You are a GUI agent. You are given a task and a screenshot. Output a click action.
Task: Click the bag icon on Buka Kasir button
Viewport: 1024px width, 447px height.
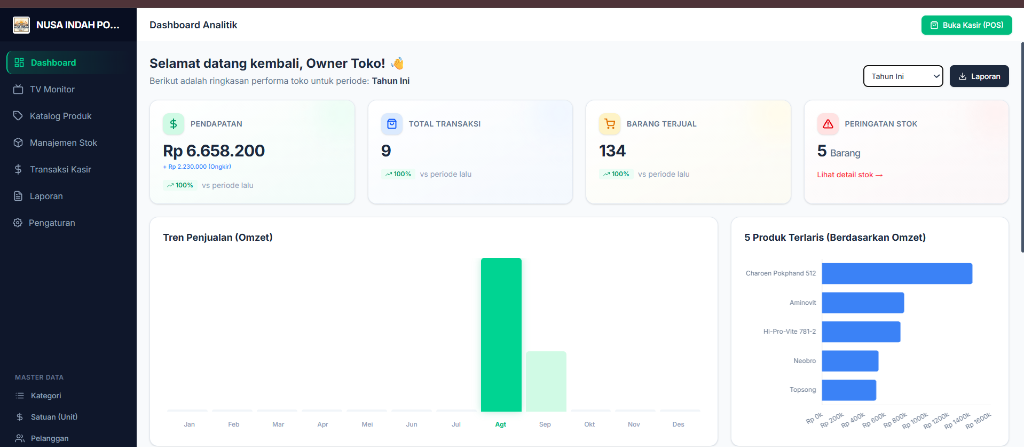coord(935,25)
